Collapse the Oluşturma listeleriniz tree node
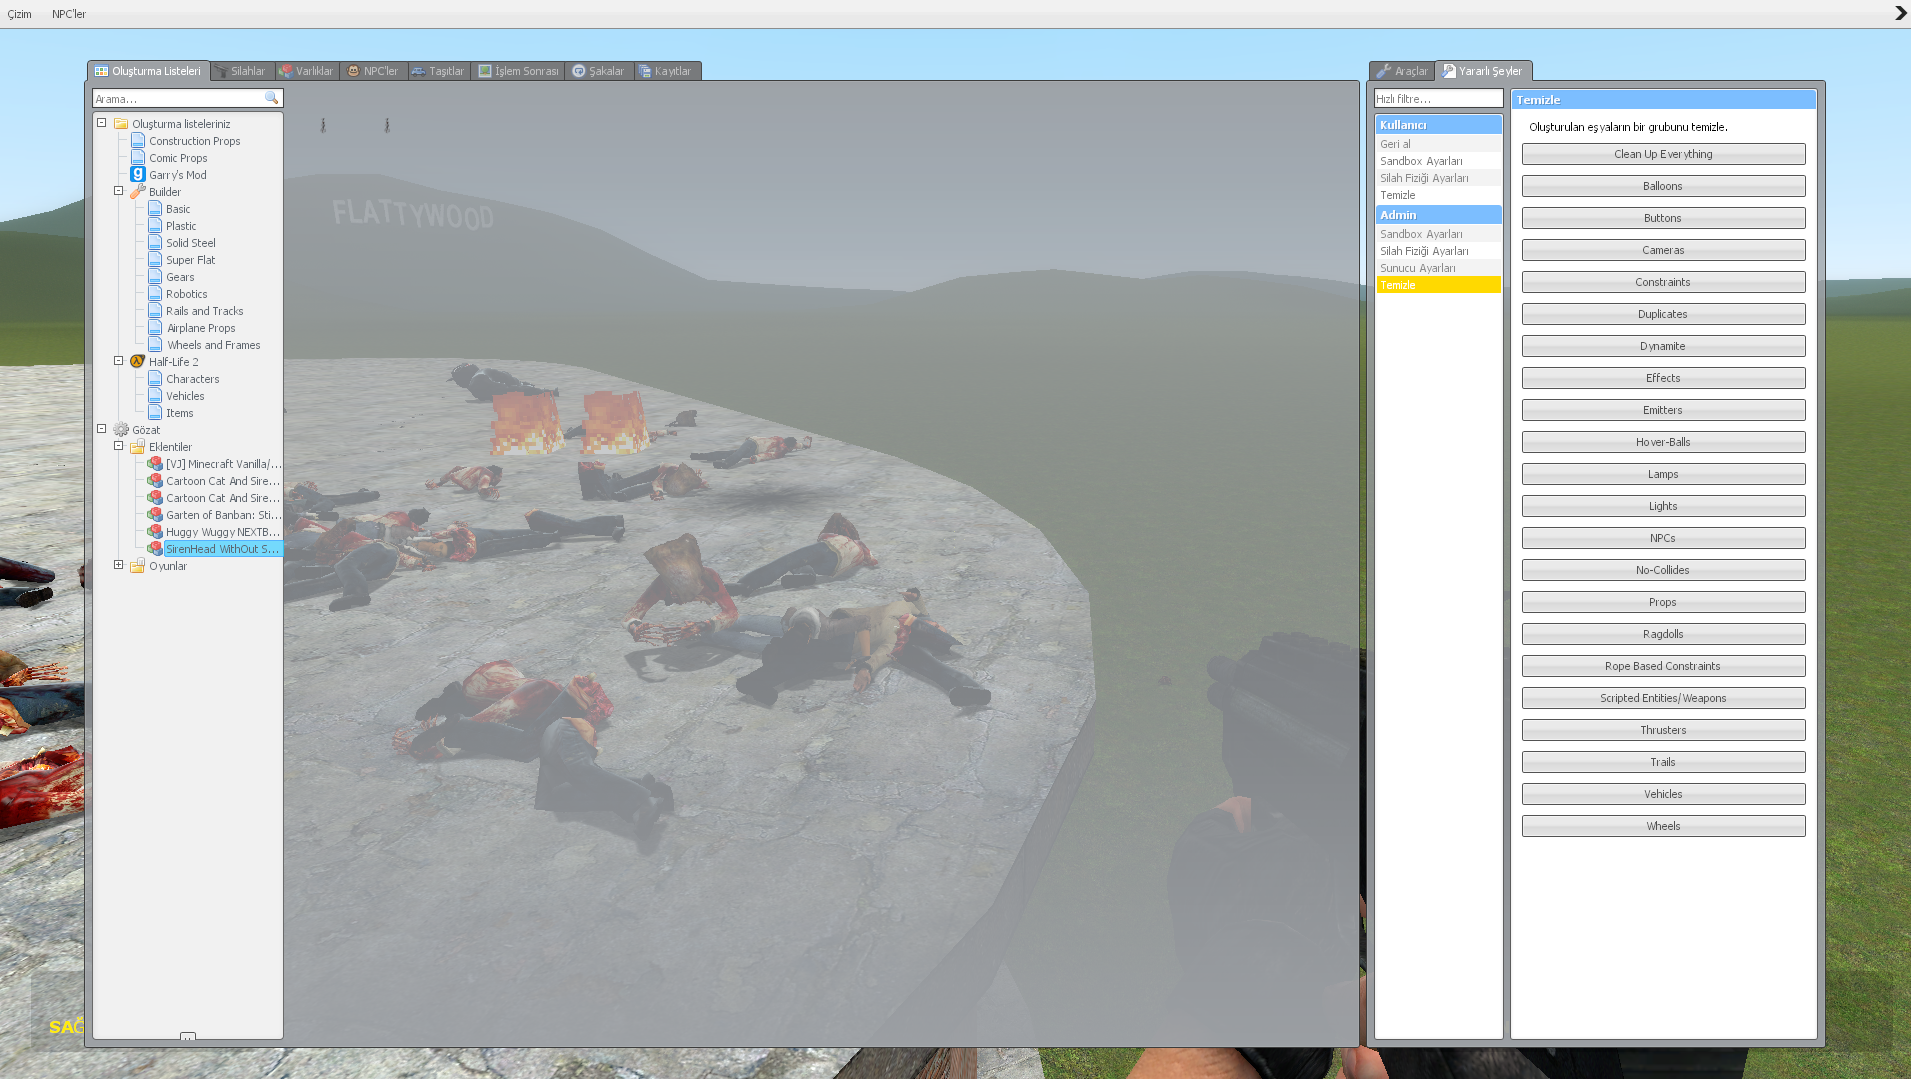The width and height of the screenshot is (1911, 1079). [x=101, y=123]
